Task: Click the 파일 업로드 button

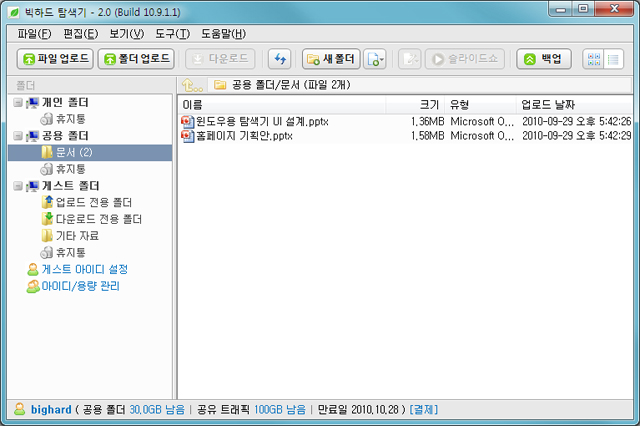Action: click(55, 59)
